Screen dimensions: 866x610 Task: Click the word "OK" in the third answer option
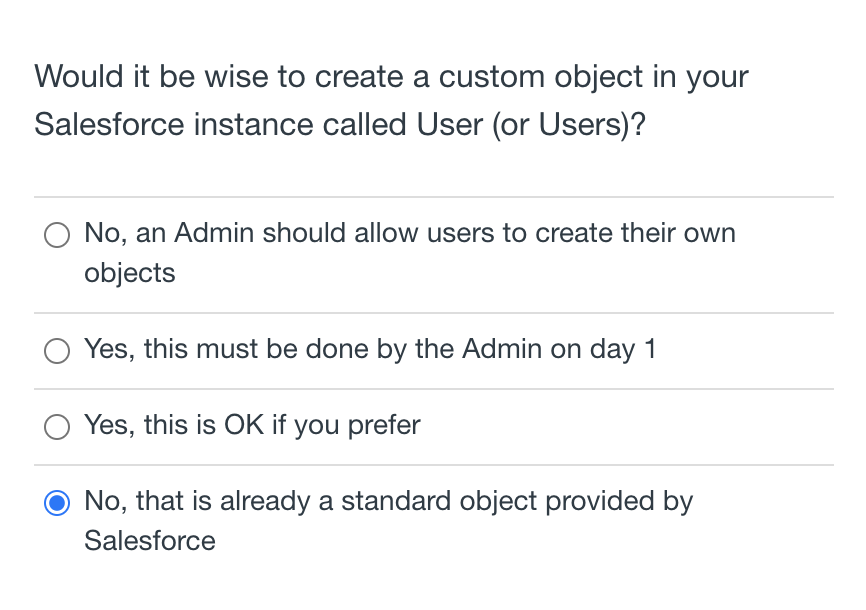click(x=243, y=425)
